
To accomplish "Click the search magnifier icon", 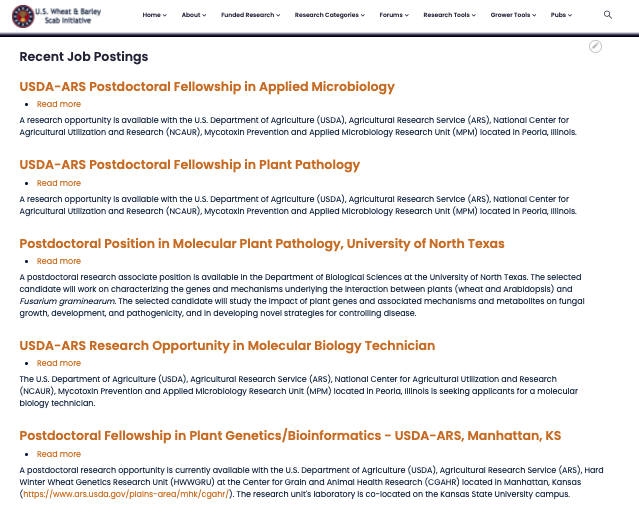I will pos(608,15).
